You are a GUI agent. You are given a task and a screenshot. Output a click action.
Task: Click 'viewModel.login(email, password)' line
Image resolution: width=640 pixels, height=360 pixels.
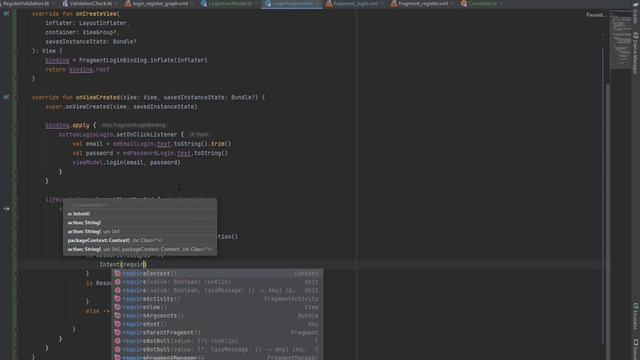126,162
